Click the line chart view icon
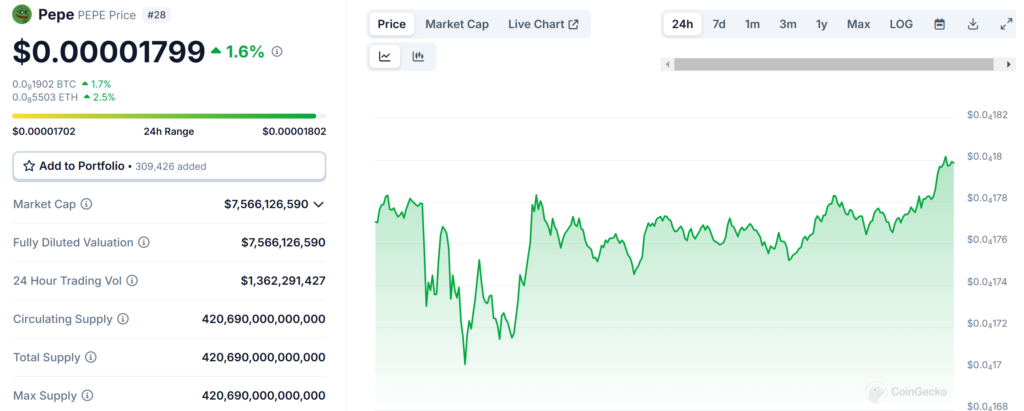Viewport: 1024px width, 411px height. click(385, 57)
